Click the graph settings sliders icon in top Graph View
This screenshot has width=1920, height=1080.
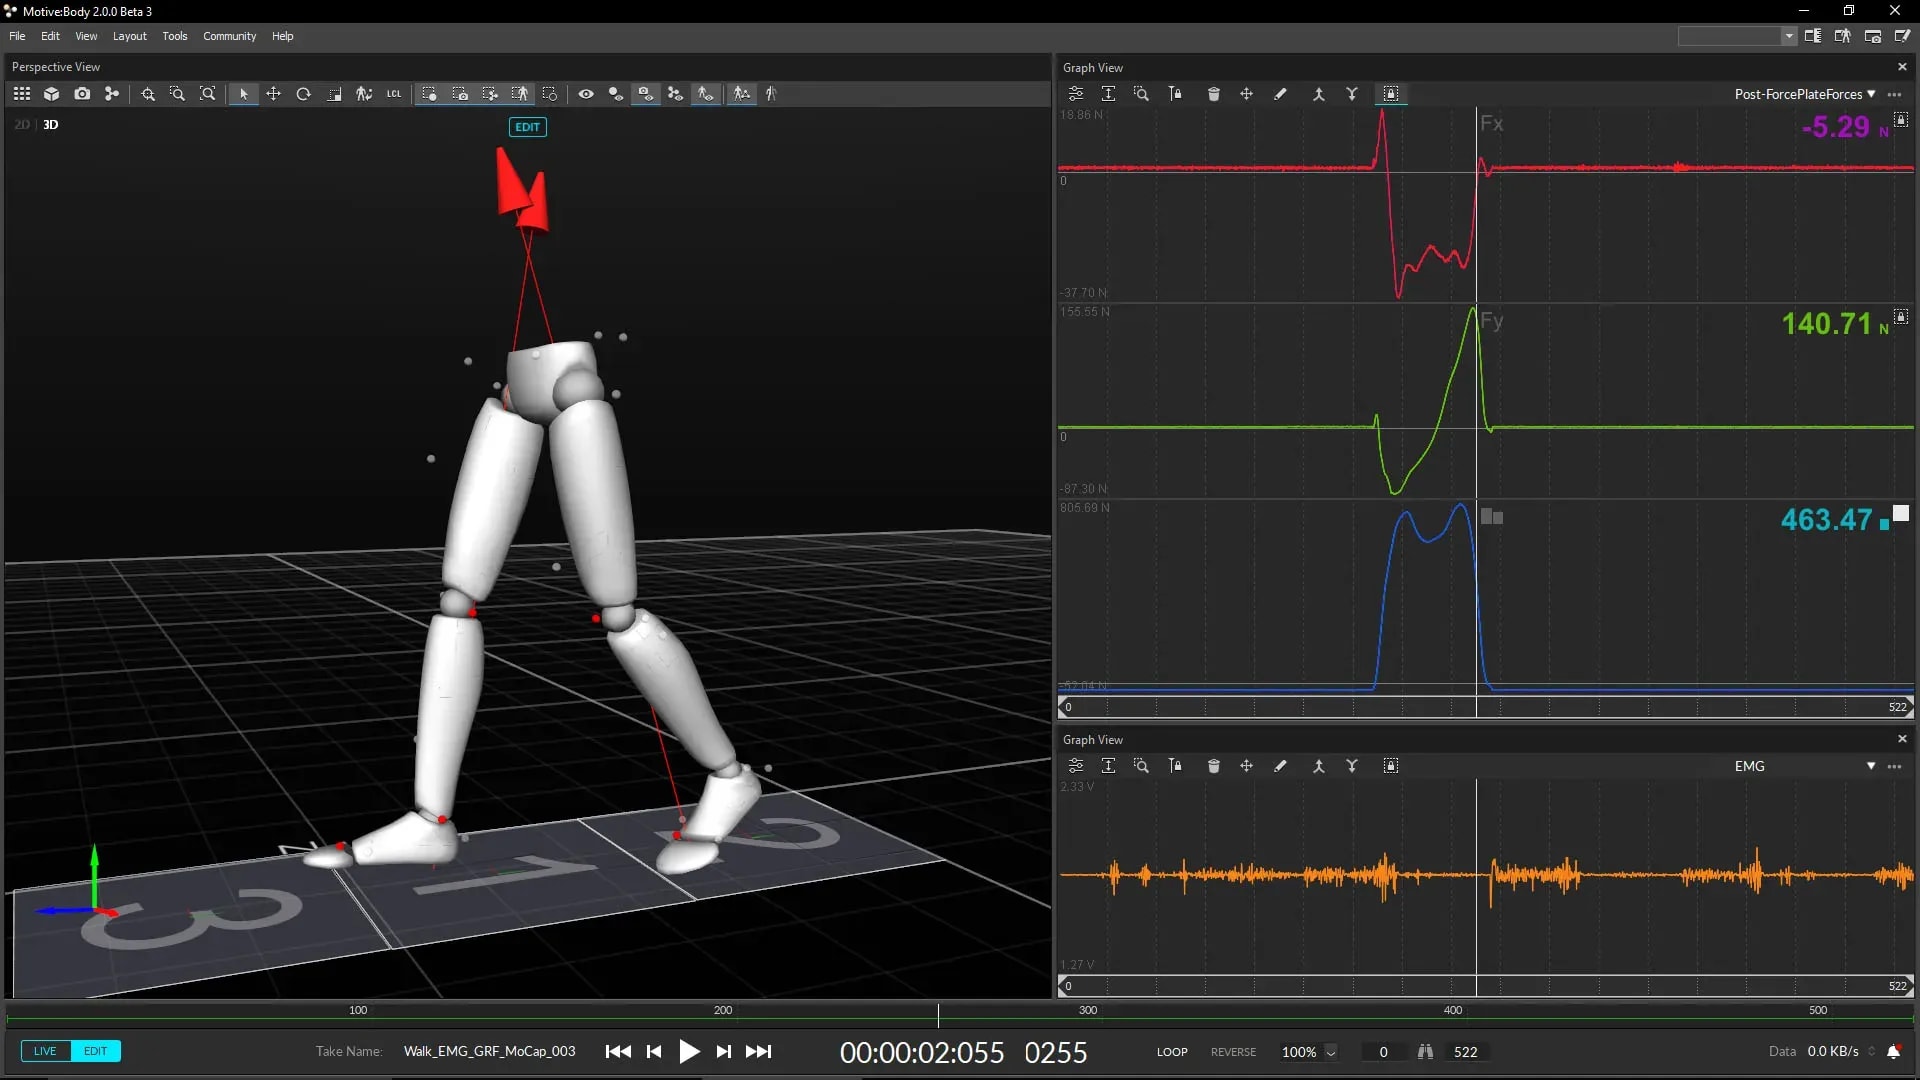click(1076, 94)
